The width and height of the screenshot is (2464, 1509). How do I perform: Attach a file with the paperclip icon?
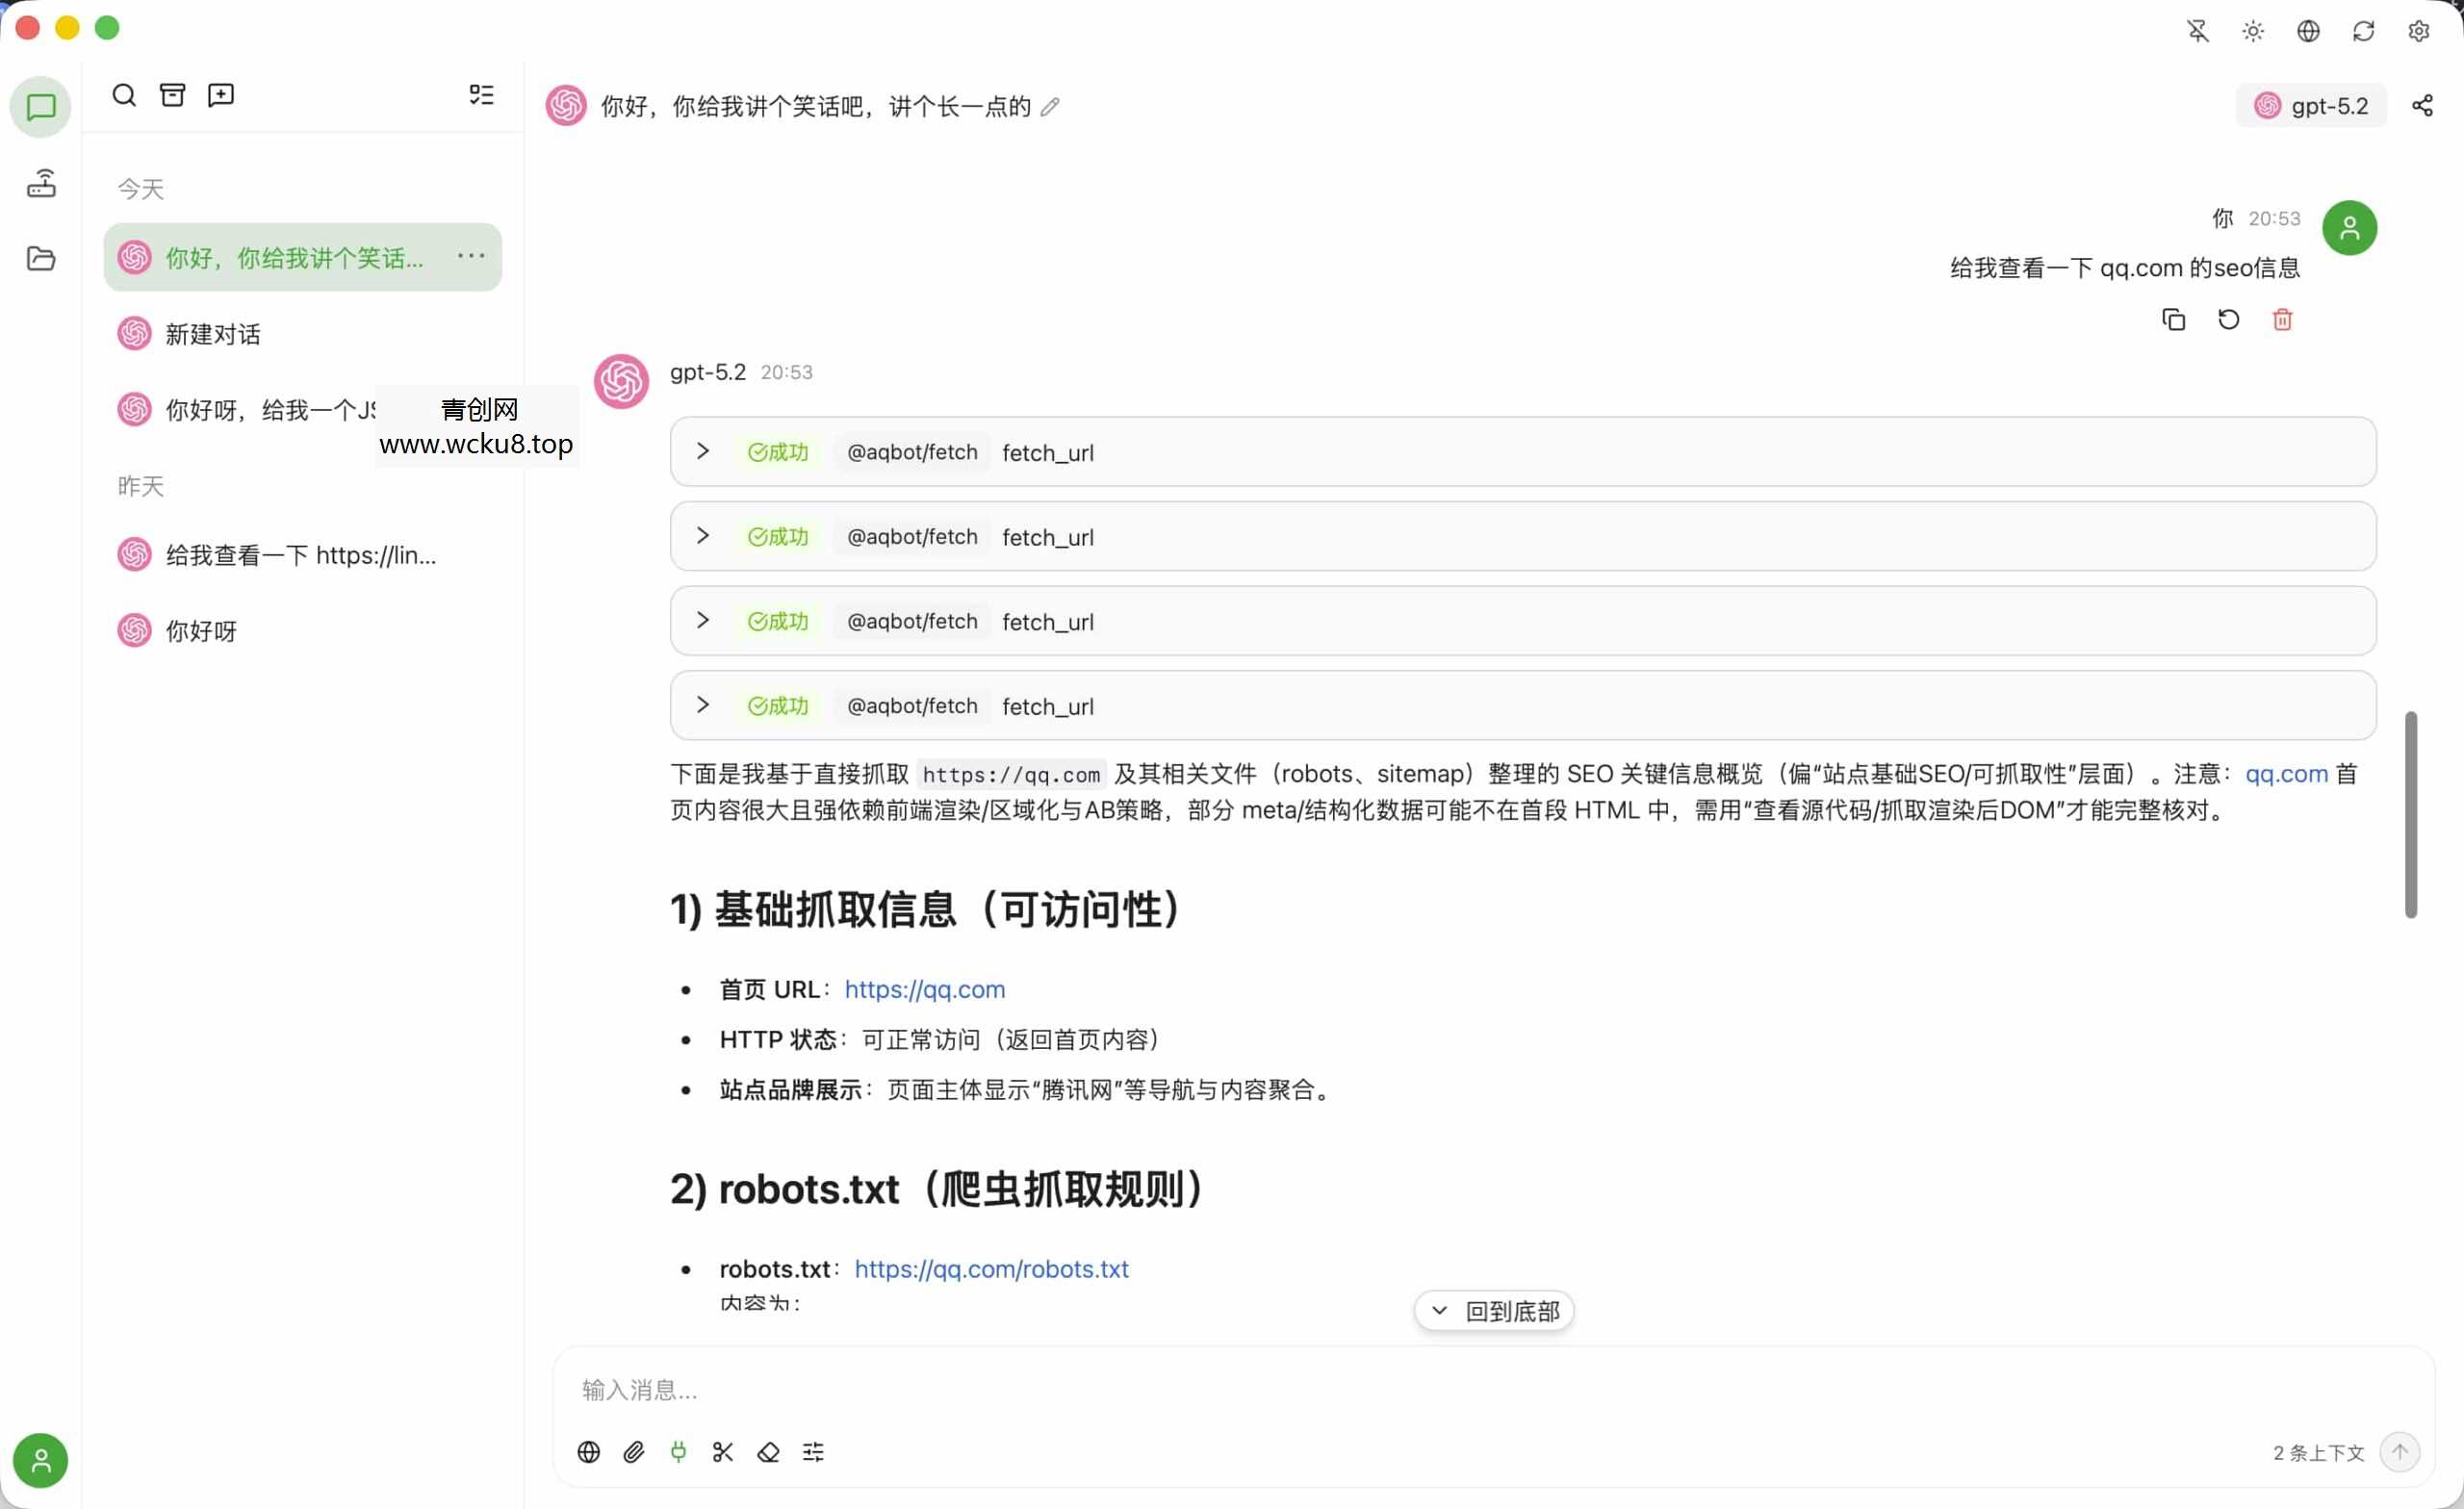click(x=633, y=1452)
